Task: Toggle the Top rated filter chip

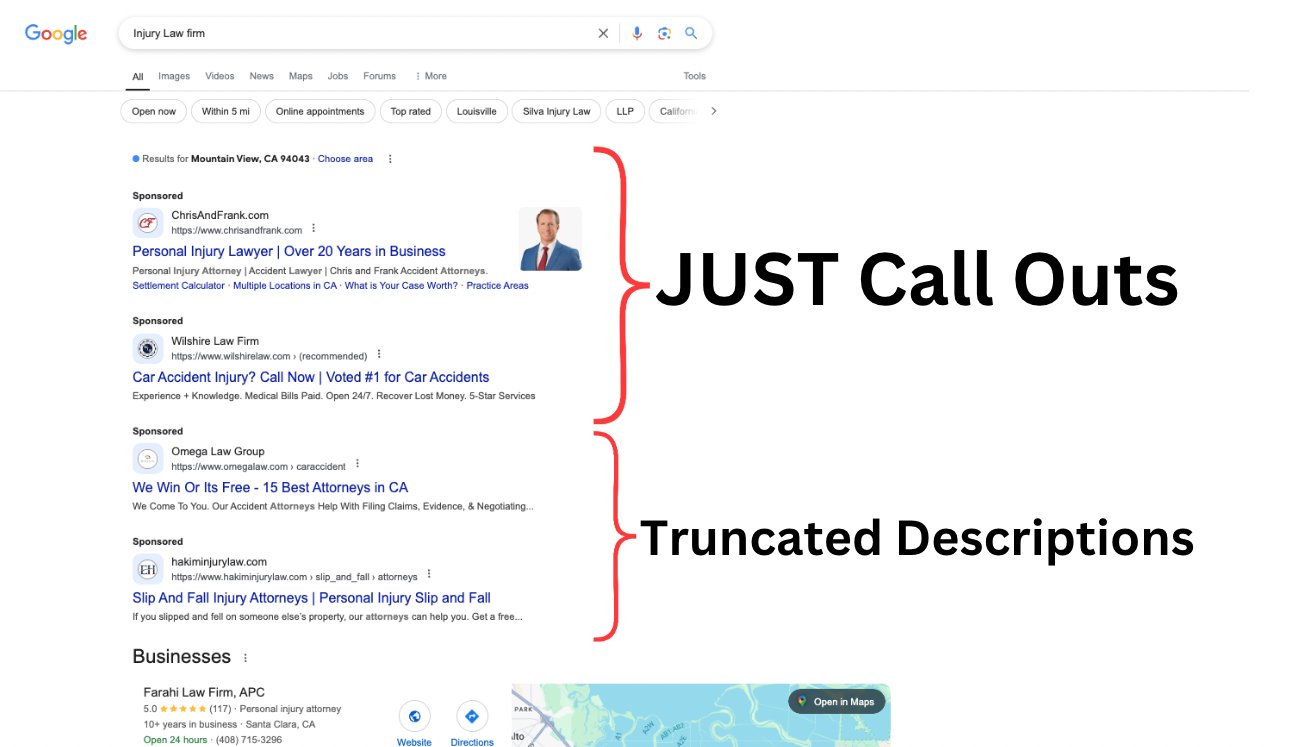Action: pos(410,111)
